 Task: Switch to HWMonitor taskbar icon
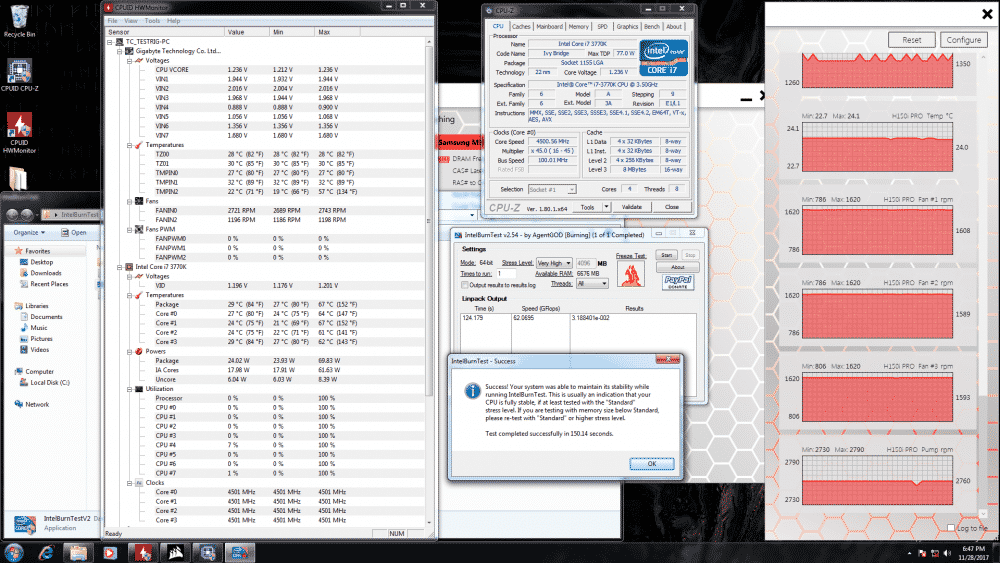tap(143, 552)
